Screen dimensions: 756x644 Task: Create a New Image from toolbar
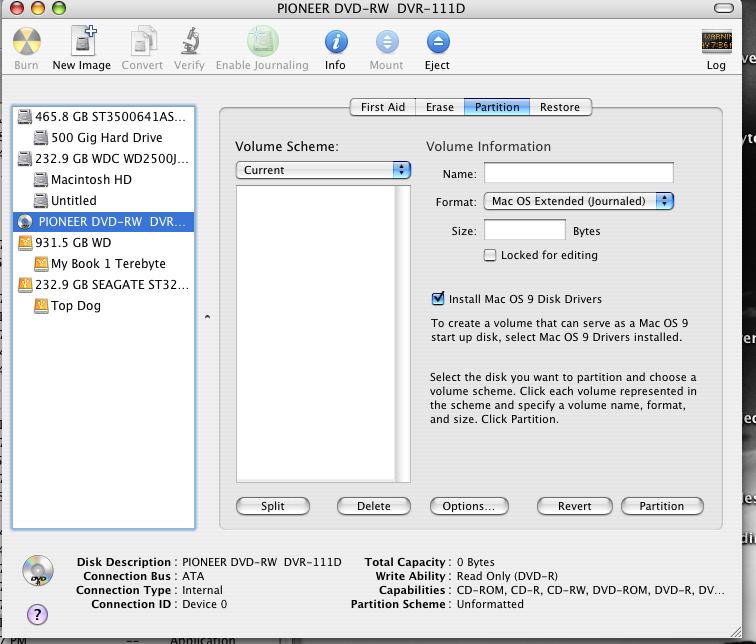coord(83,40)
